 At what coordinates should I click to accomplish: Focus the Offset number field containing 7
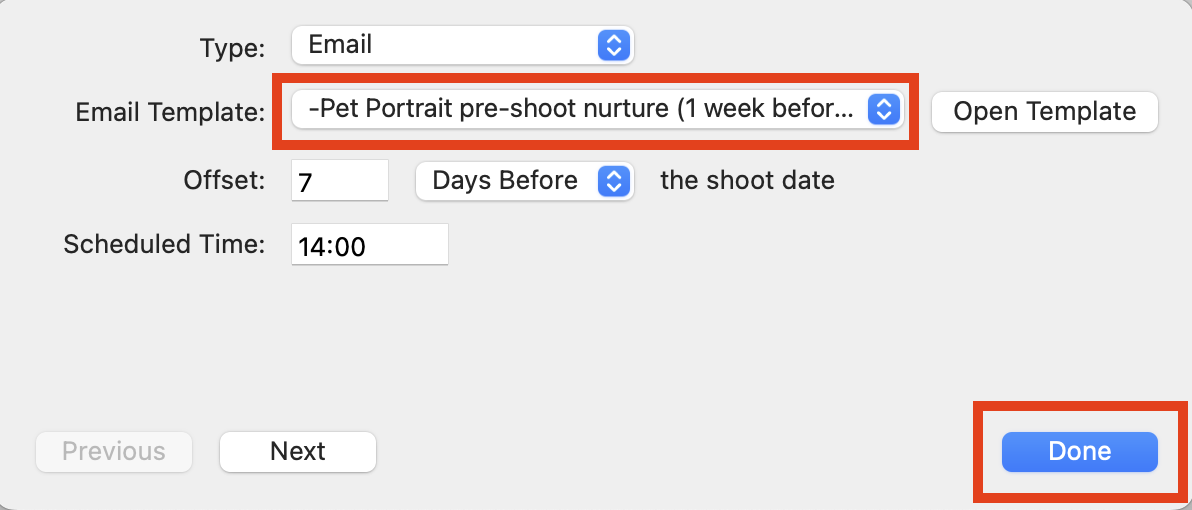pos(339,181)
